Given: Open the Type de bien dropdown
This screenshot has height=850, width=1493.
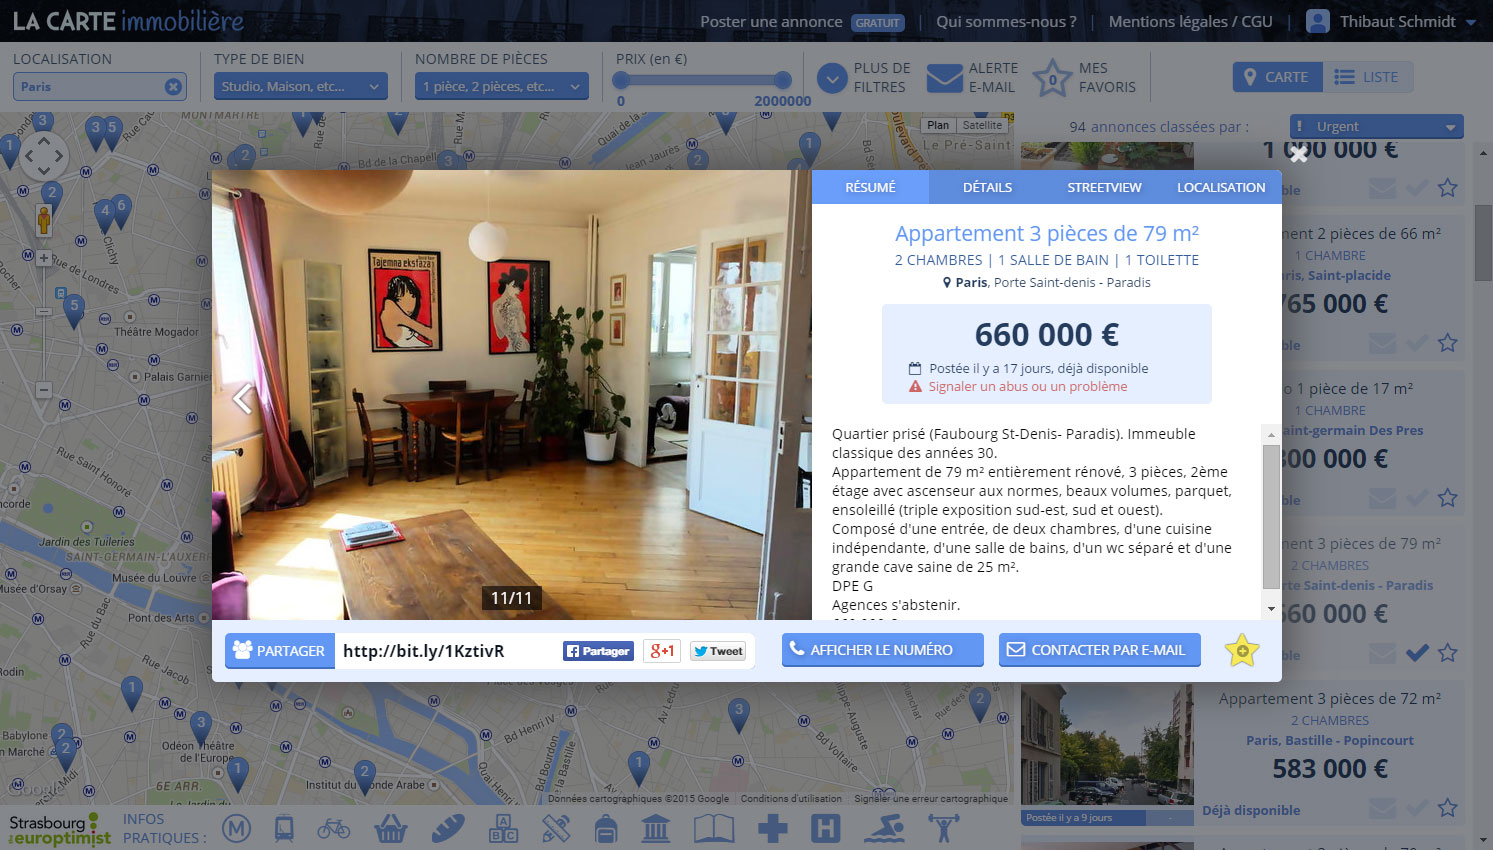Looking at the screenshot, I should tap(301, 87).
